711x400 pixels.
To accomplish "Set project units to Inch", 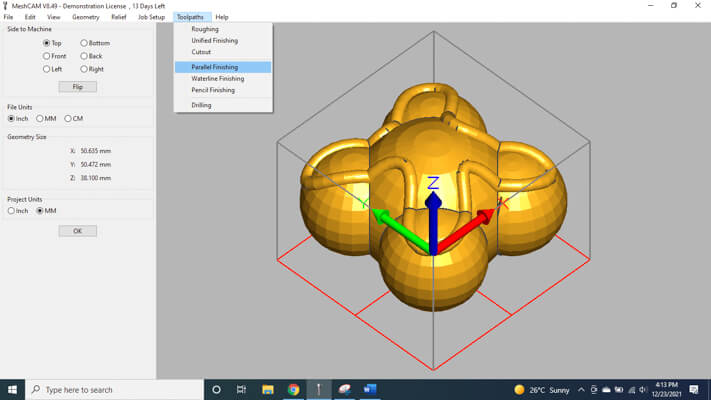I will (11, 210).
